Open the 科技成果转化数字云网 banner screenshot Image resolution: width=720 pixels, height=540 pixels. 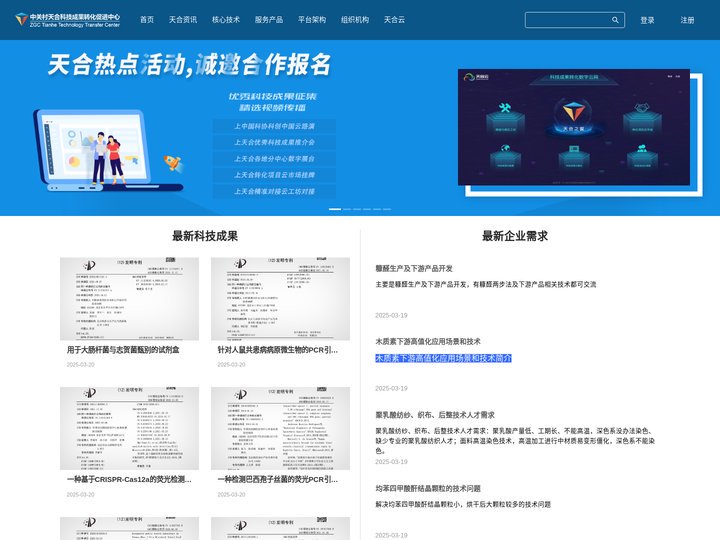pos(574,127)
